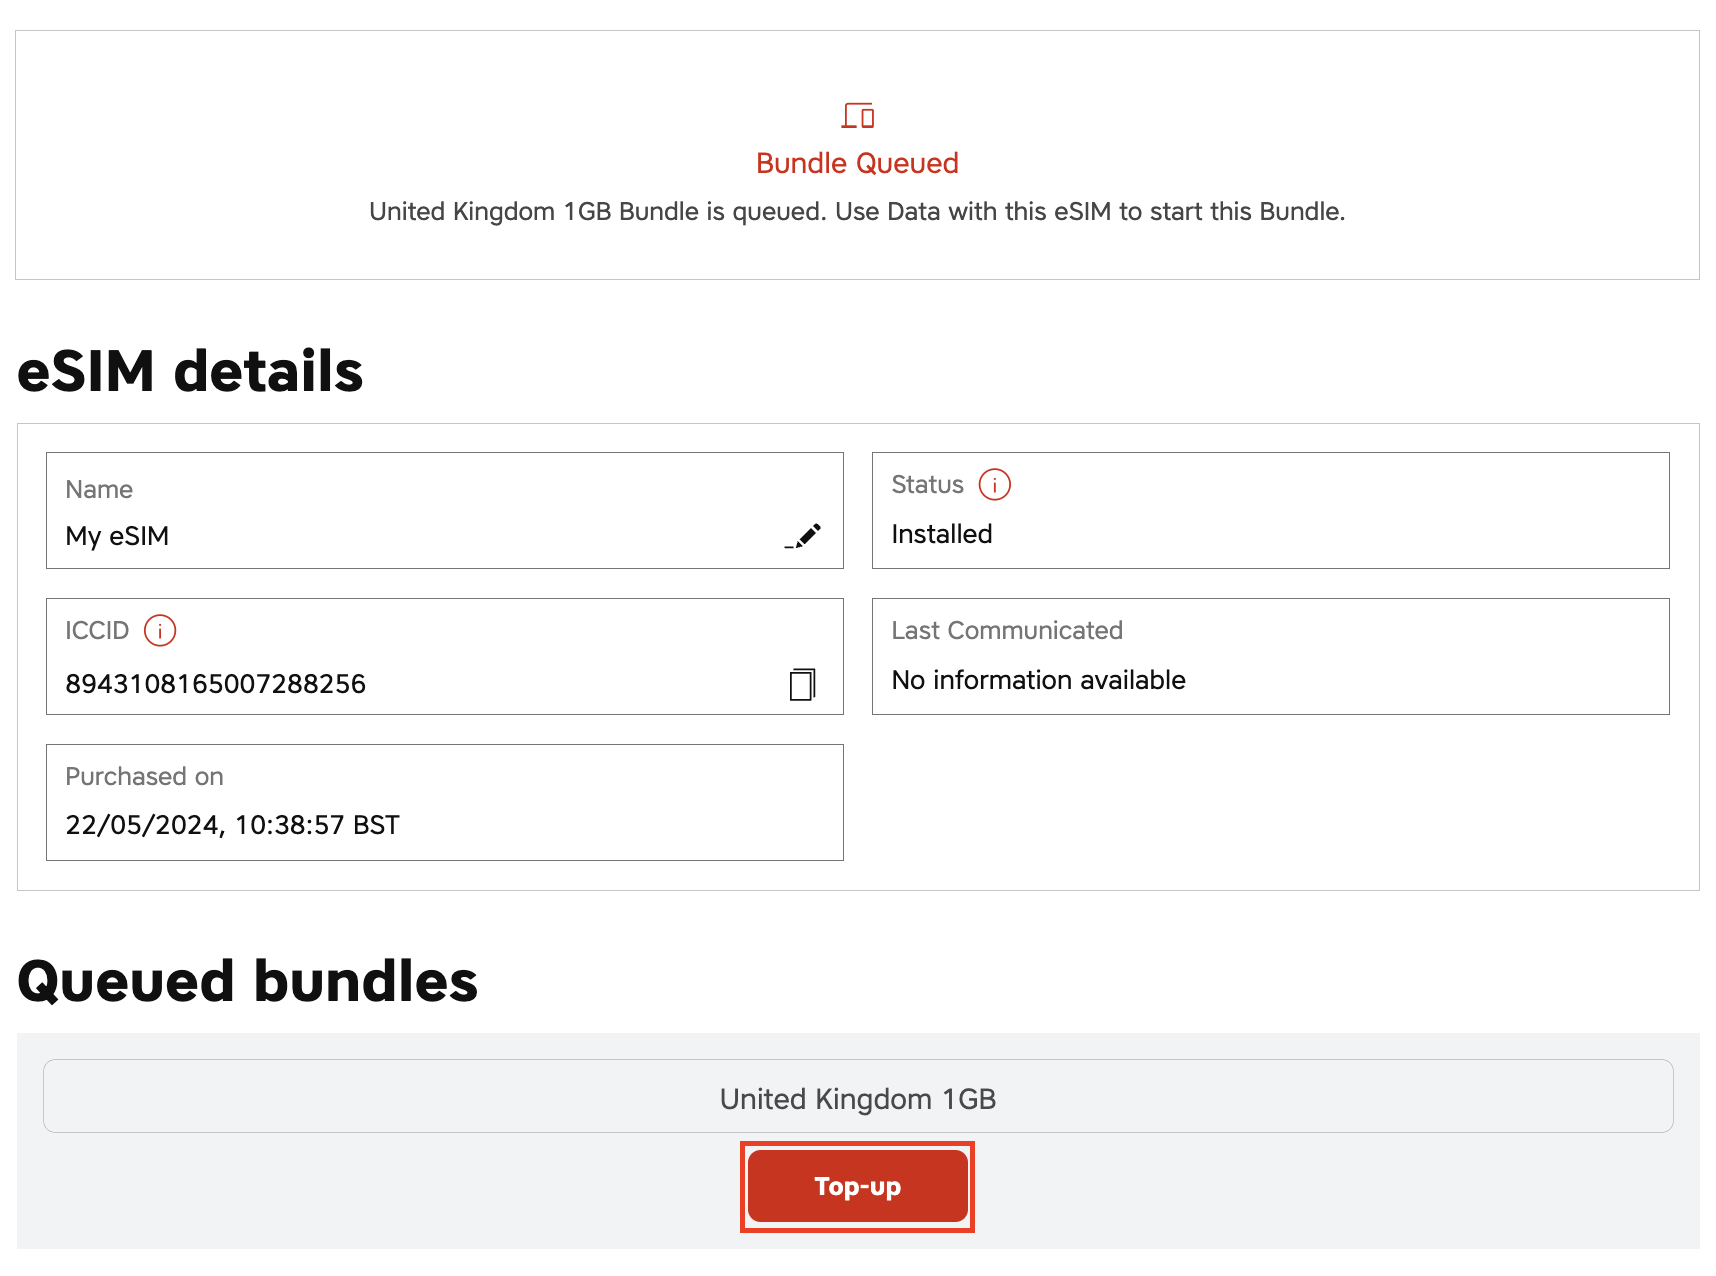This screenshot has width=1716, height=1276.
Task: Click the pencil icon to edit eSIM name
Action: pyautogui.click(x=804, y=536)
